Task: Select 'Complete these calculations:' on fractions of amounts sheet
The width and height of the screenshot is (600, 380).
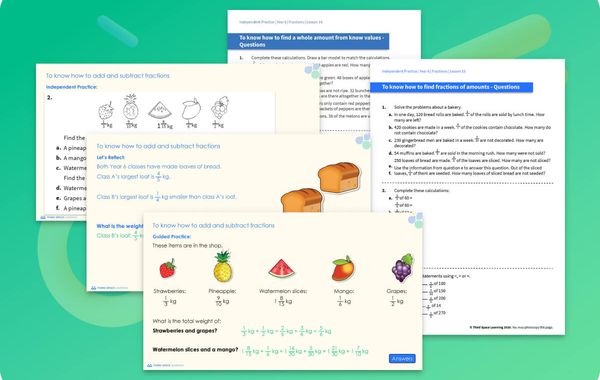Action: [422, 190]
